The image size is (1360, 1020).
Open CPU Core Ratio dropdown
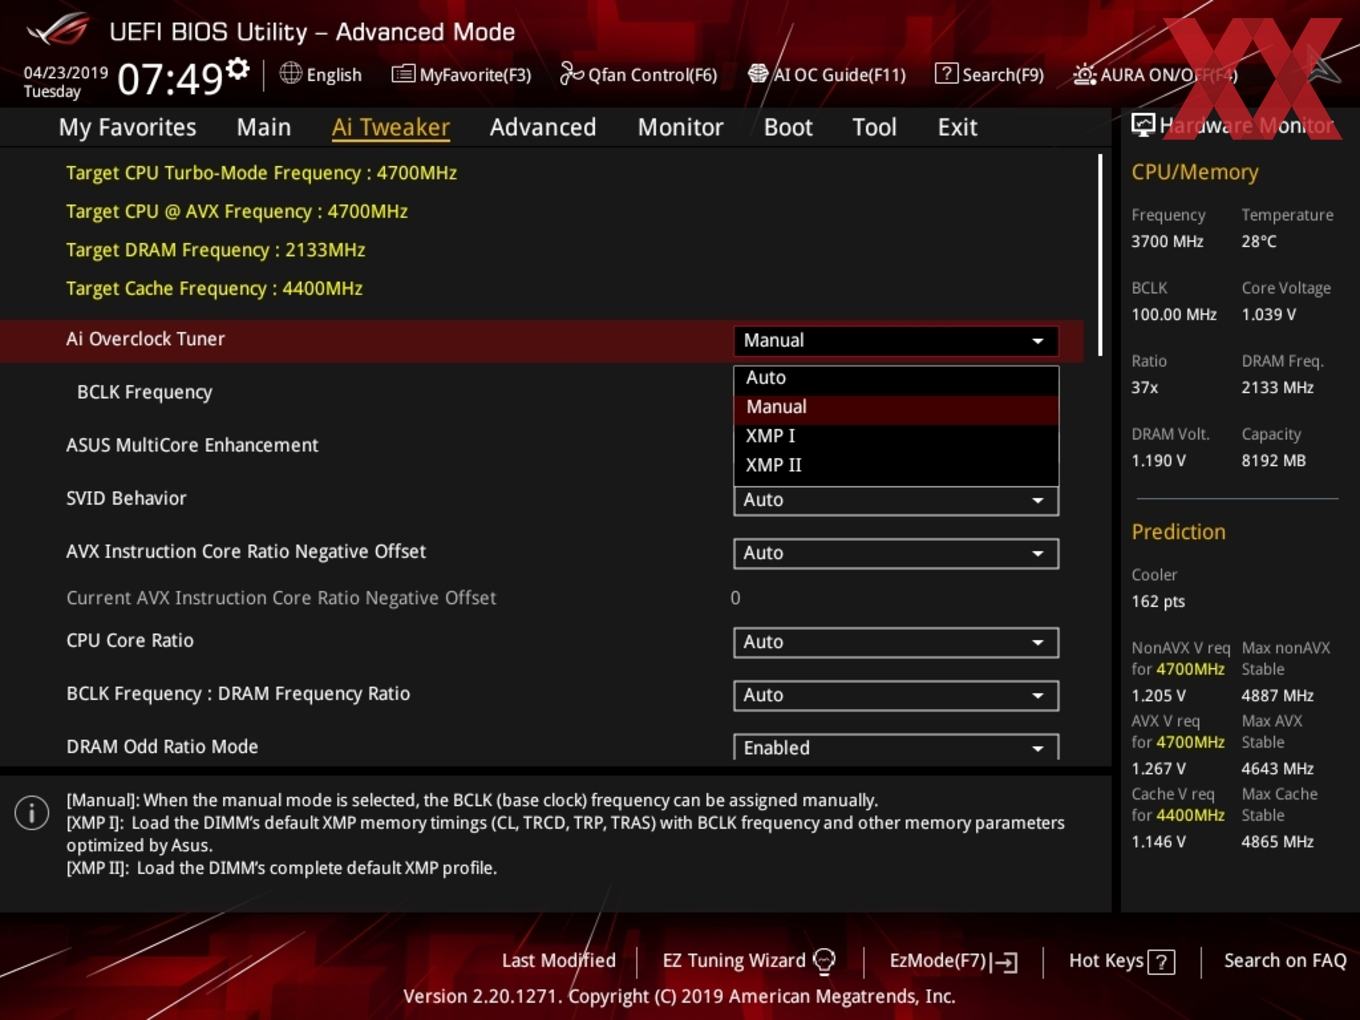[896, 642]
